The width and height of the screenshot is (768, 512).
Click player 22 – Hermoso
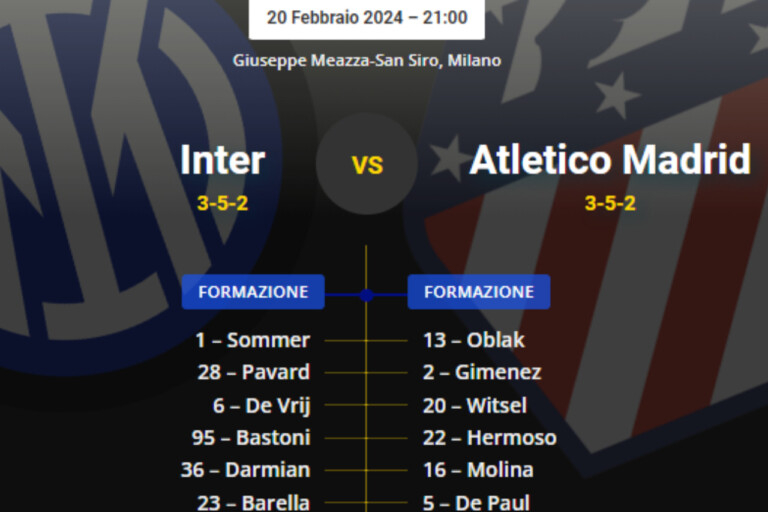pos(489,437)
